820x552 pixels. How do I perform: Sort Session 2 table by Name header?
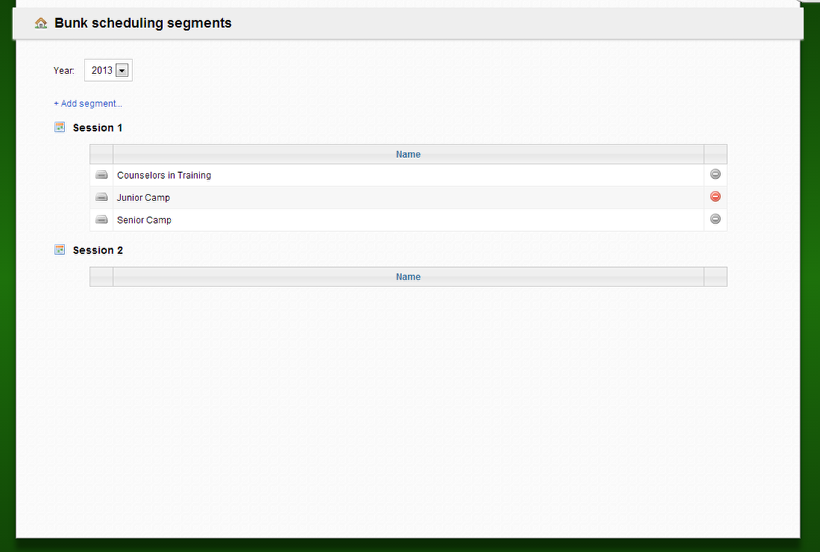(408, 277)
